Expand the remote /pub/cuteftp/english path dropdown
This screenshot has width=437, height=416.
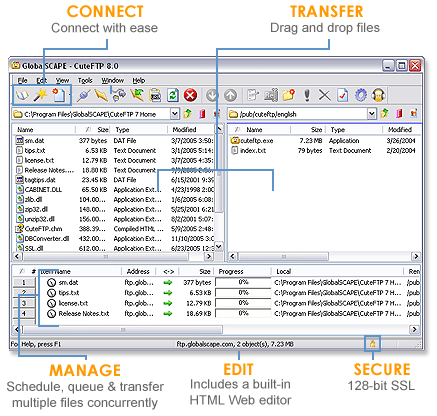coord(371,114)
